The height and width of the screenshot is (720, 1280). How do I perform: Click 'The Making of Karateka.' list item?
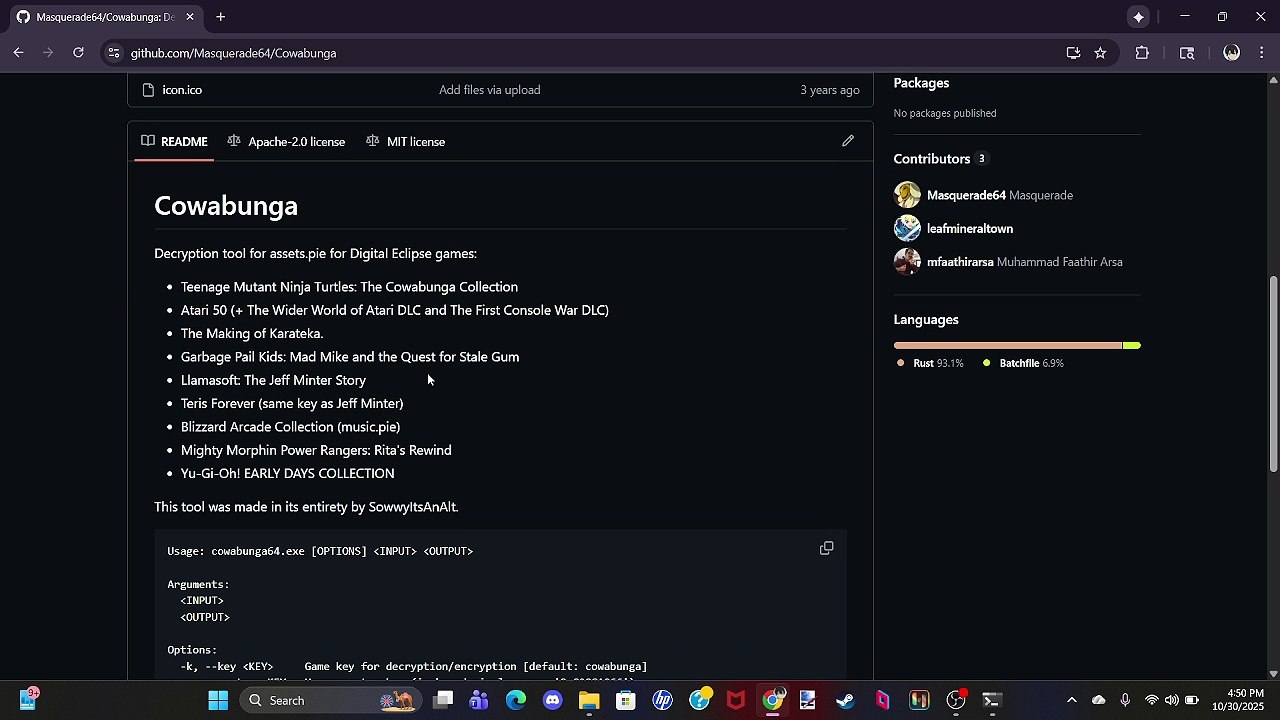pyautogui.click(x=252, y=333)
